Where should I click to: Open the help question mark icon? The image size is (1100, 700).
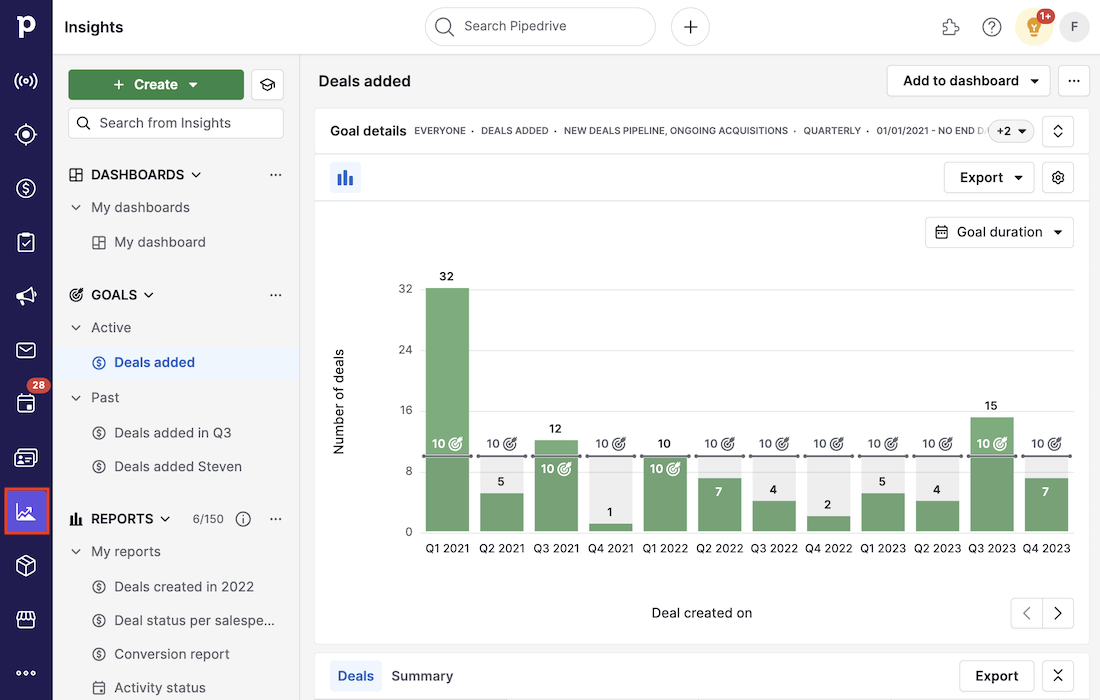[991, 27]
